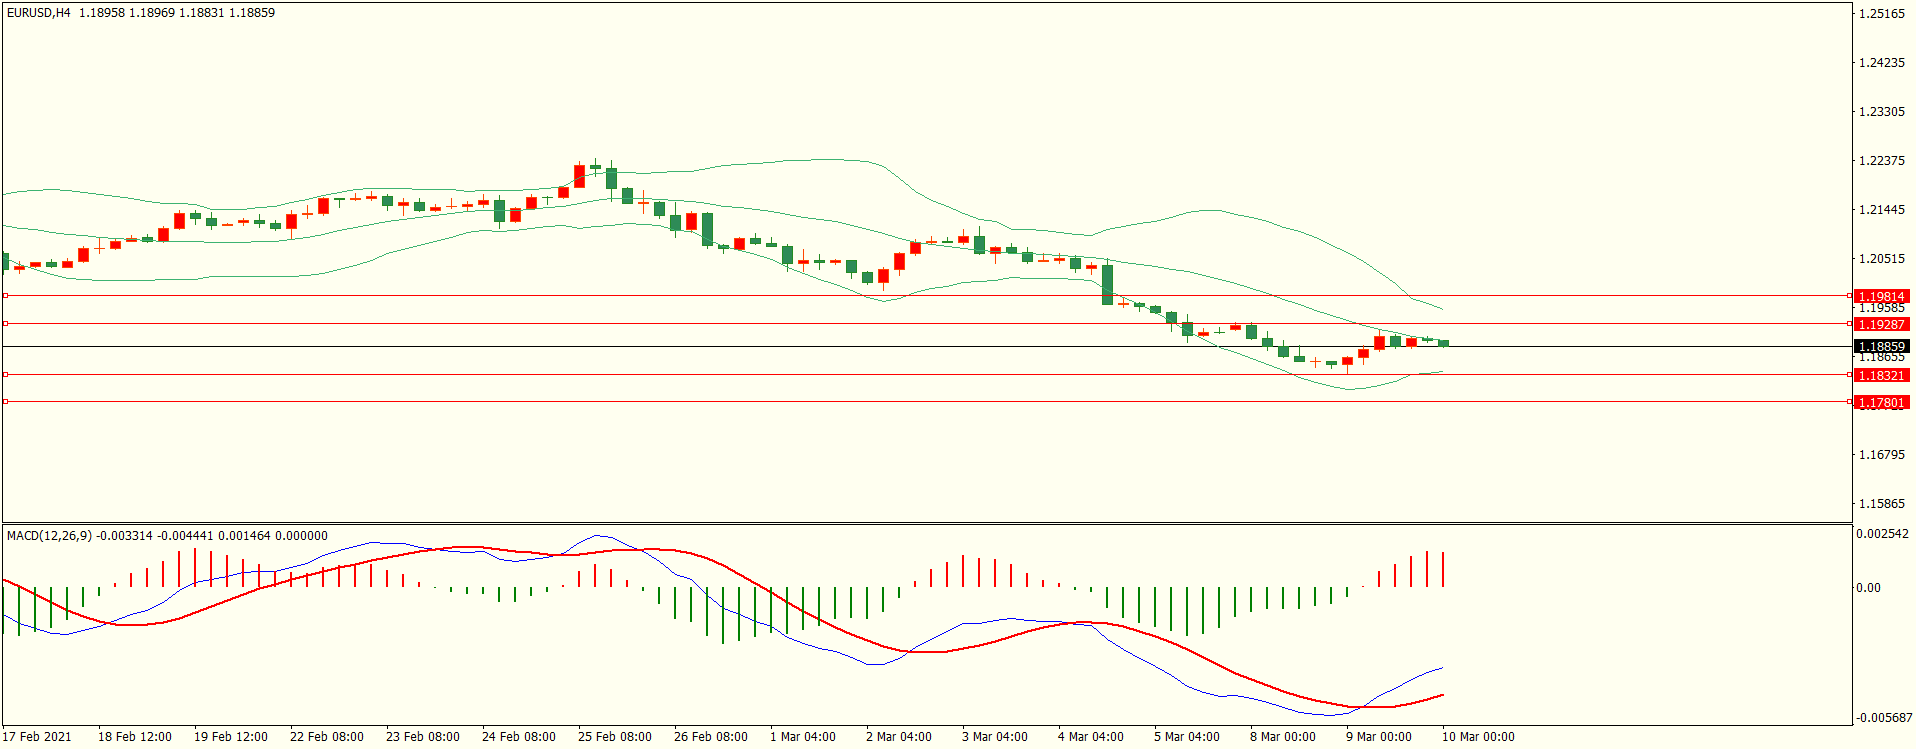Click the 1.22375 price scale value

pyautogui.click(x=1881, y=161)
